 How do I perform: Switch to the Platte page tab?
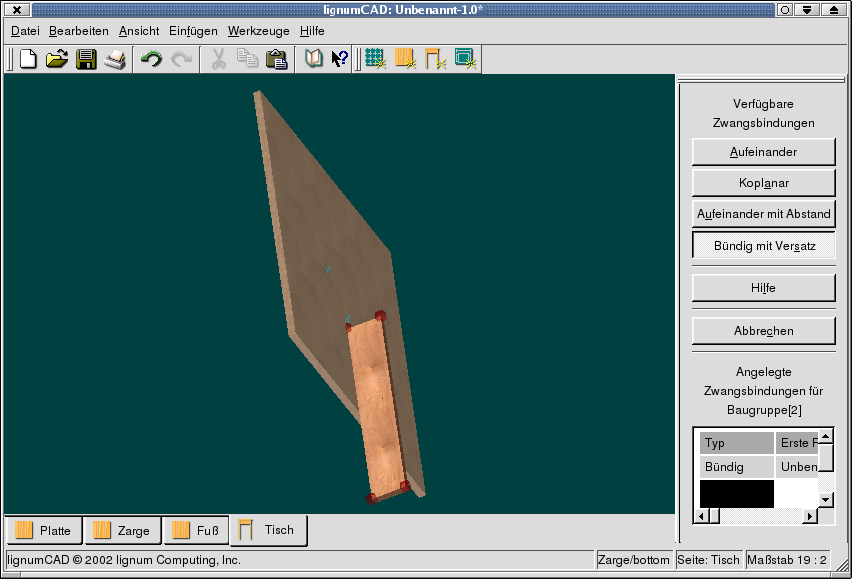(45, 530)
